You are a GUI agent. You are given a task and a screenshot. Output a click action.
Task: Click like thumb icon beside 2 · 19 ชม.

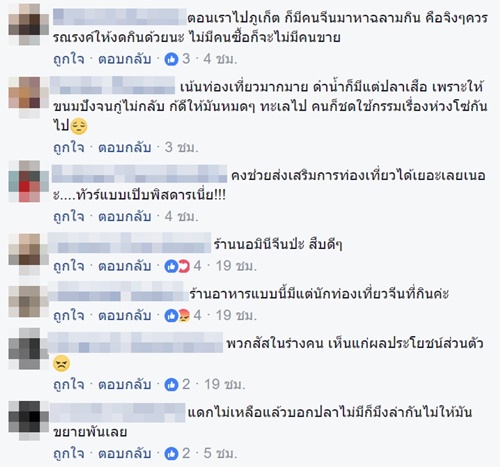171,385
